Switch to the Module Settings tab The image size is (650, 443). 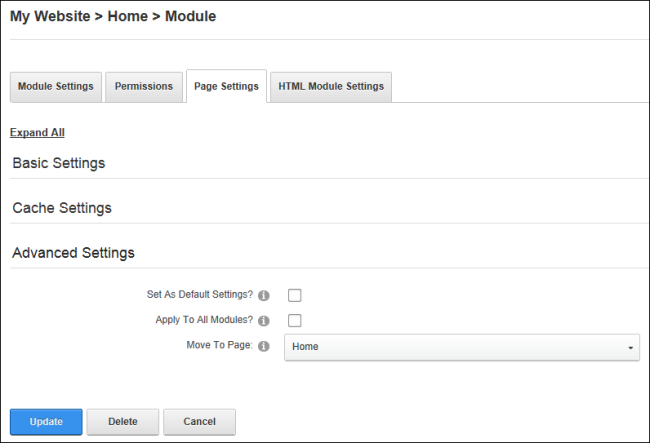56,87
